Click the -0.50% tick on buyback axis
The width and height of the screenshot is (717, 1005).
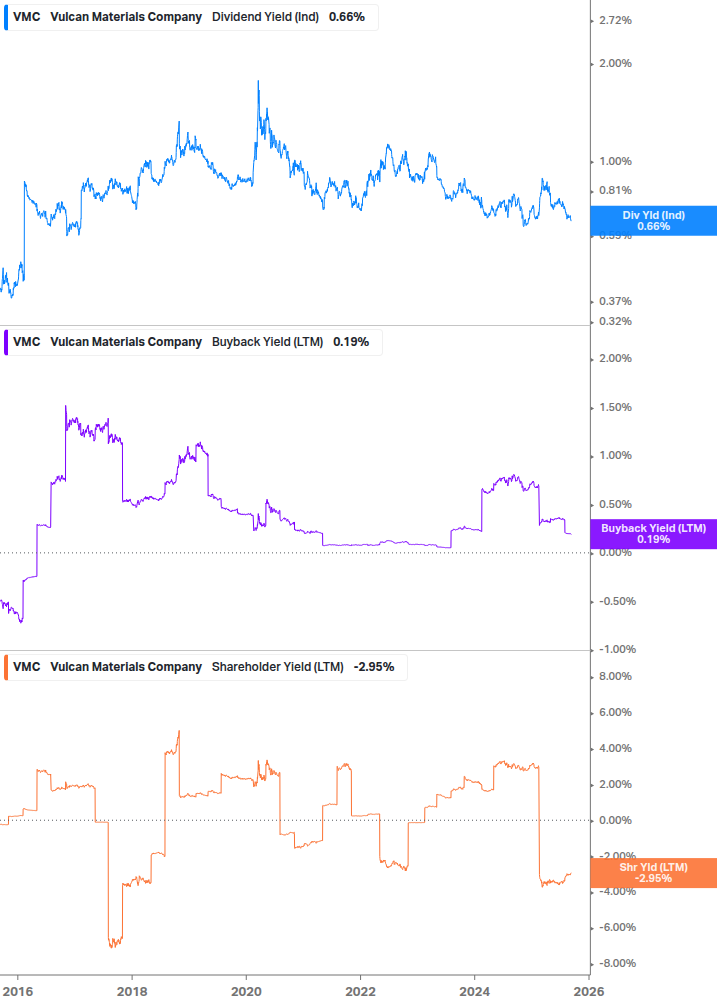tap(618, 601)
